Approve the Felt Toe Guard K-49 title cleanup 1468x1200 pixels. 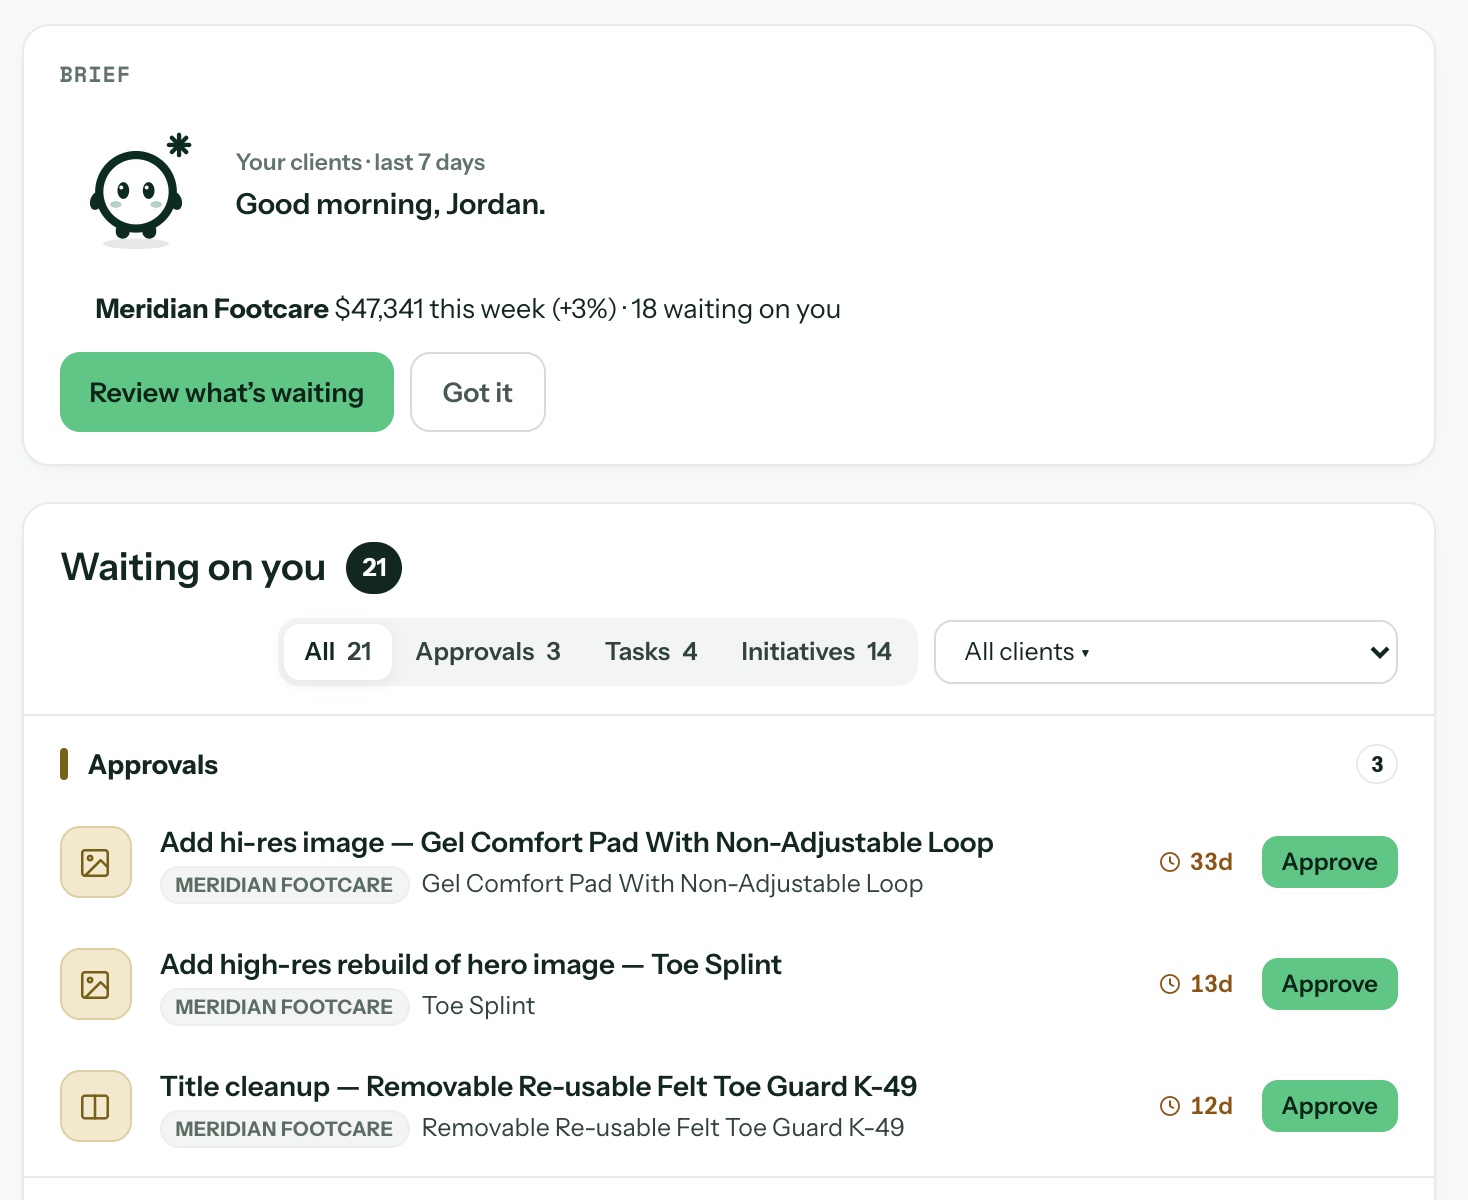pyautogui.click(x=1329, y=1106)
